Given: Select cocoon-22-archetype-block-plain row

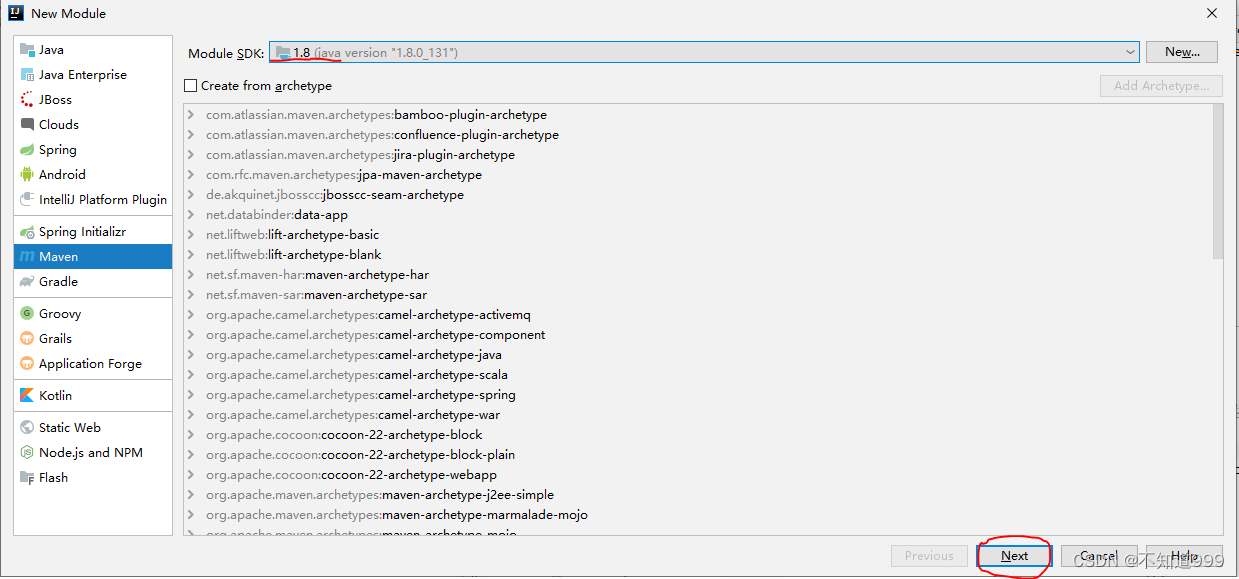Looking at the screenshot, I should (x=697, y=455).
